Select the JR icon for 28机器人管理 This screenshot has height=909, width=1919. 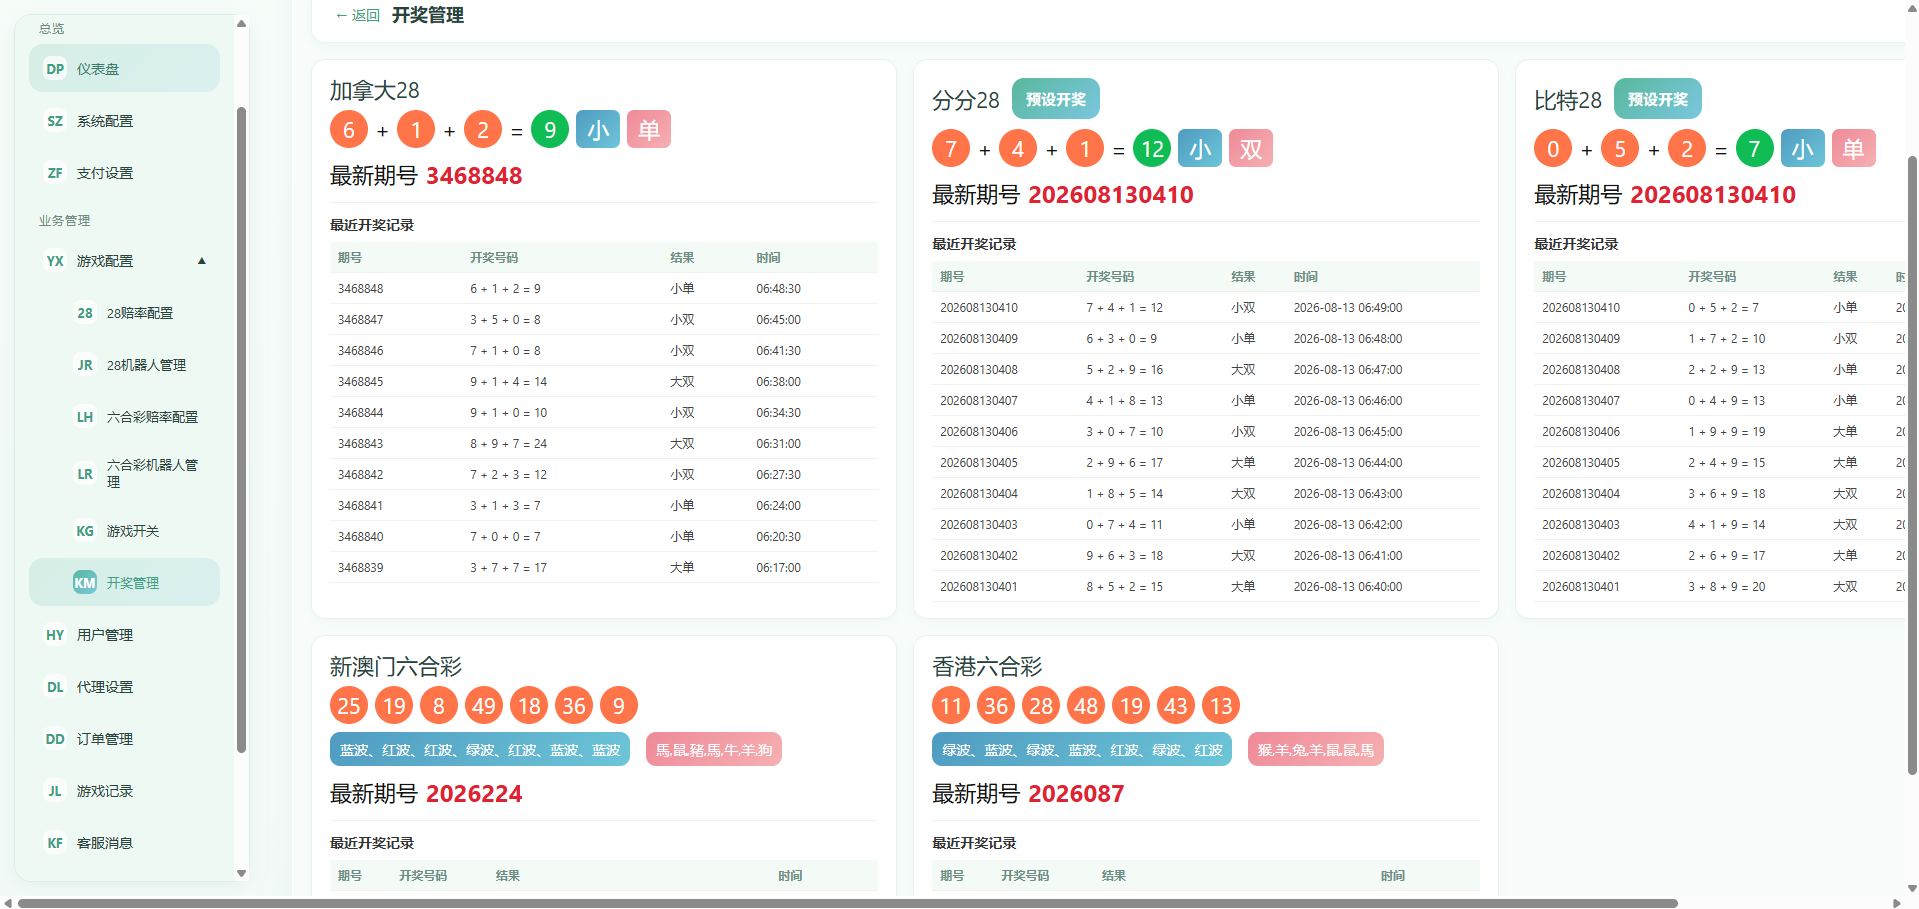pos(85,365)
